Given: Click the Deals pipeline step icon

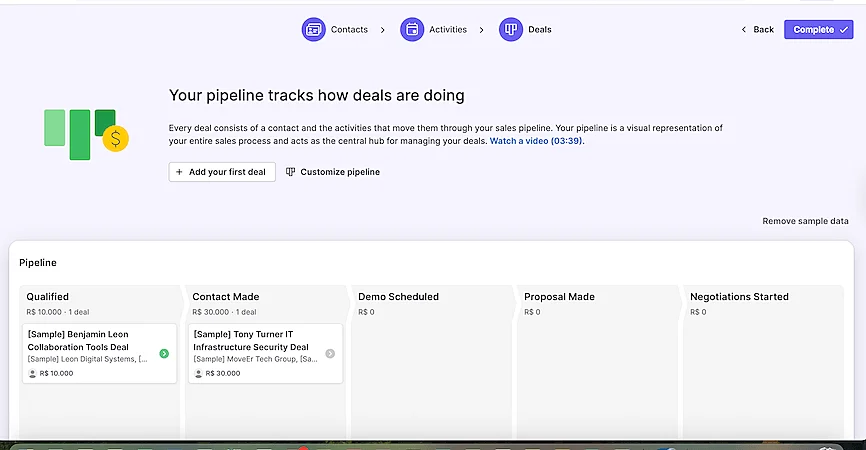Looking at the screenshot, I should point(511,29).
